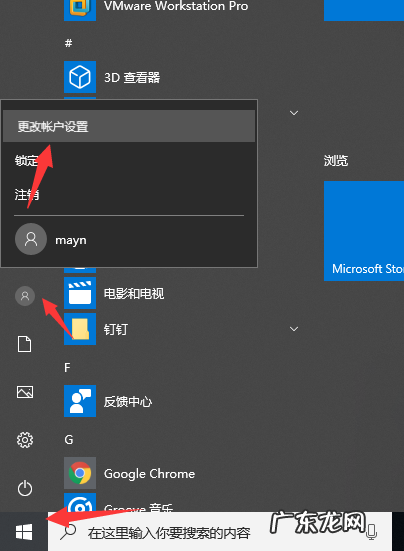Choose 注销 from the account menu

click(26, 194)
